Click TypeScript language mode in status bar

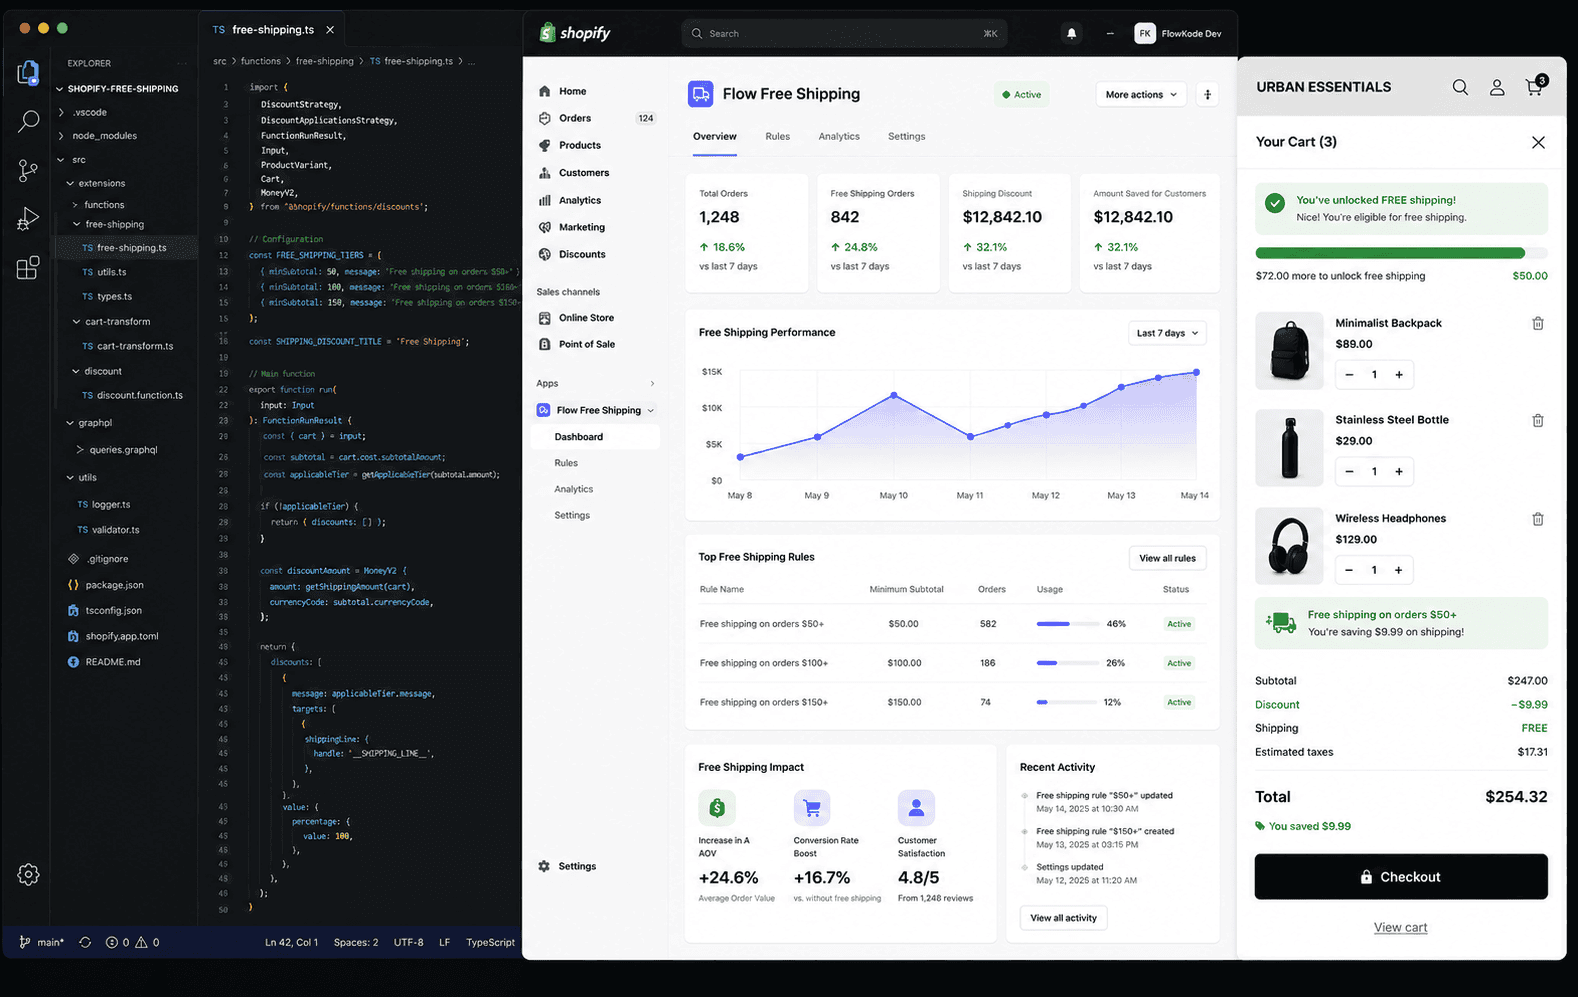(x=490, y=942)
